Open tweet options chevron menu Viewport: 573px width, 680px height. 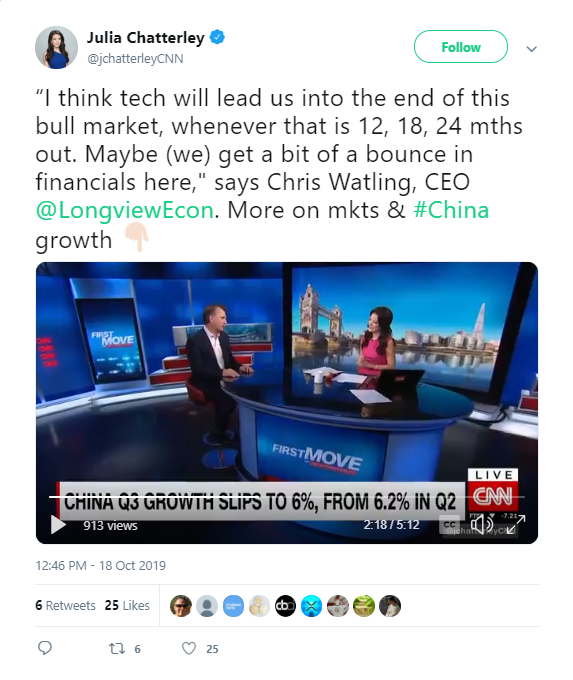coord(531,49)
